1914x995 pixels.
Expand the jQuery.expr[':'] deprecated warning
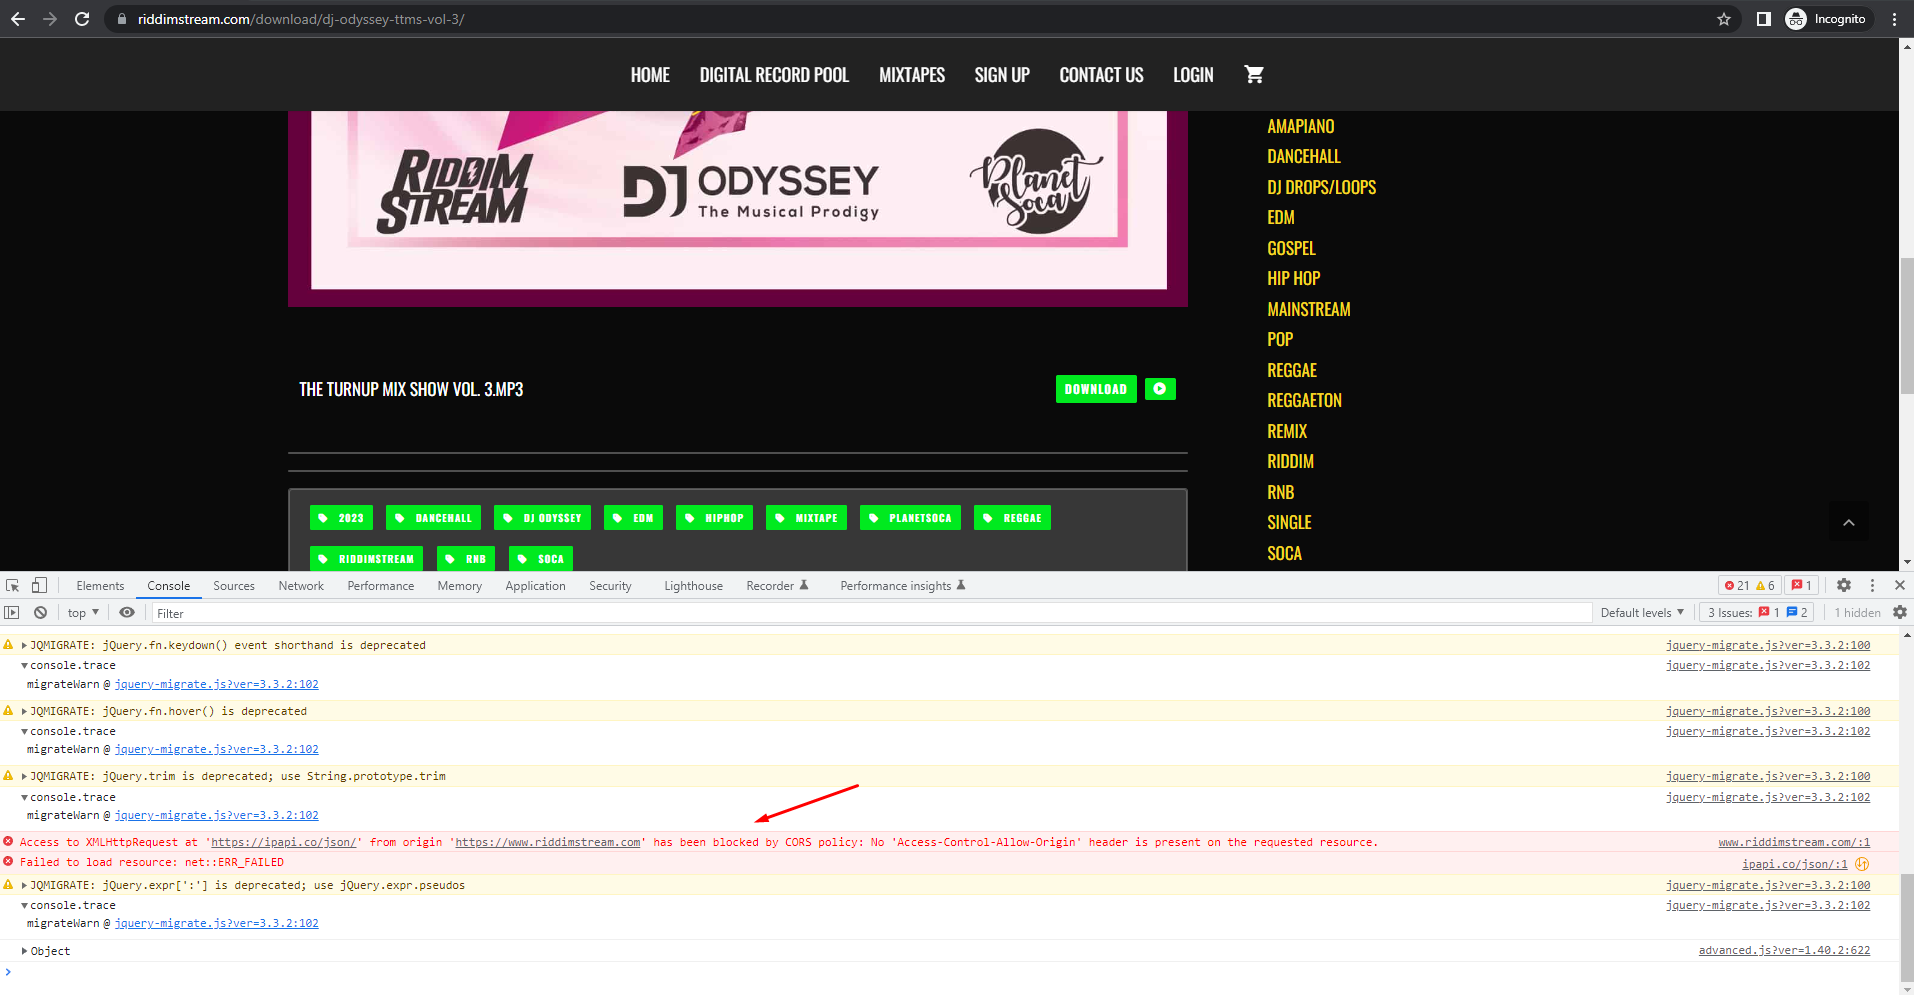24,886
